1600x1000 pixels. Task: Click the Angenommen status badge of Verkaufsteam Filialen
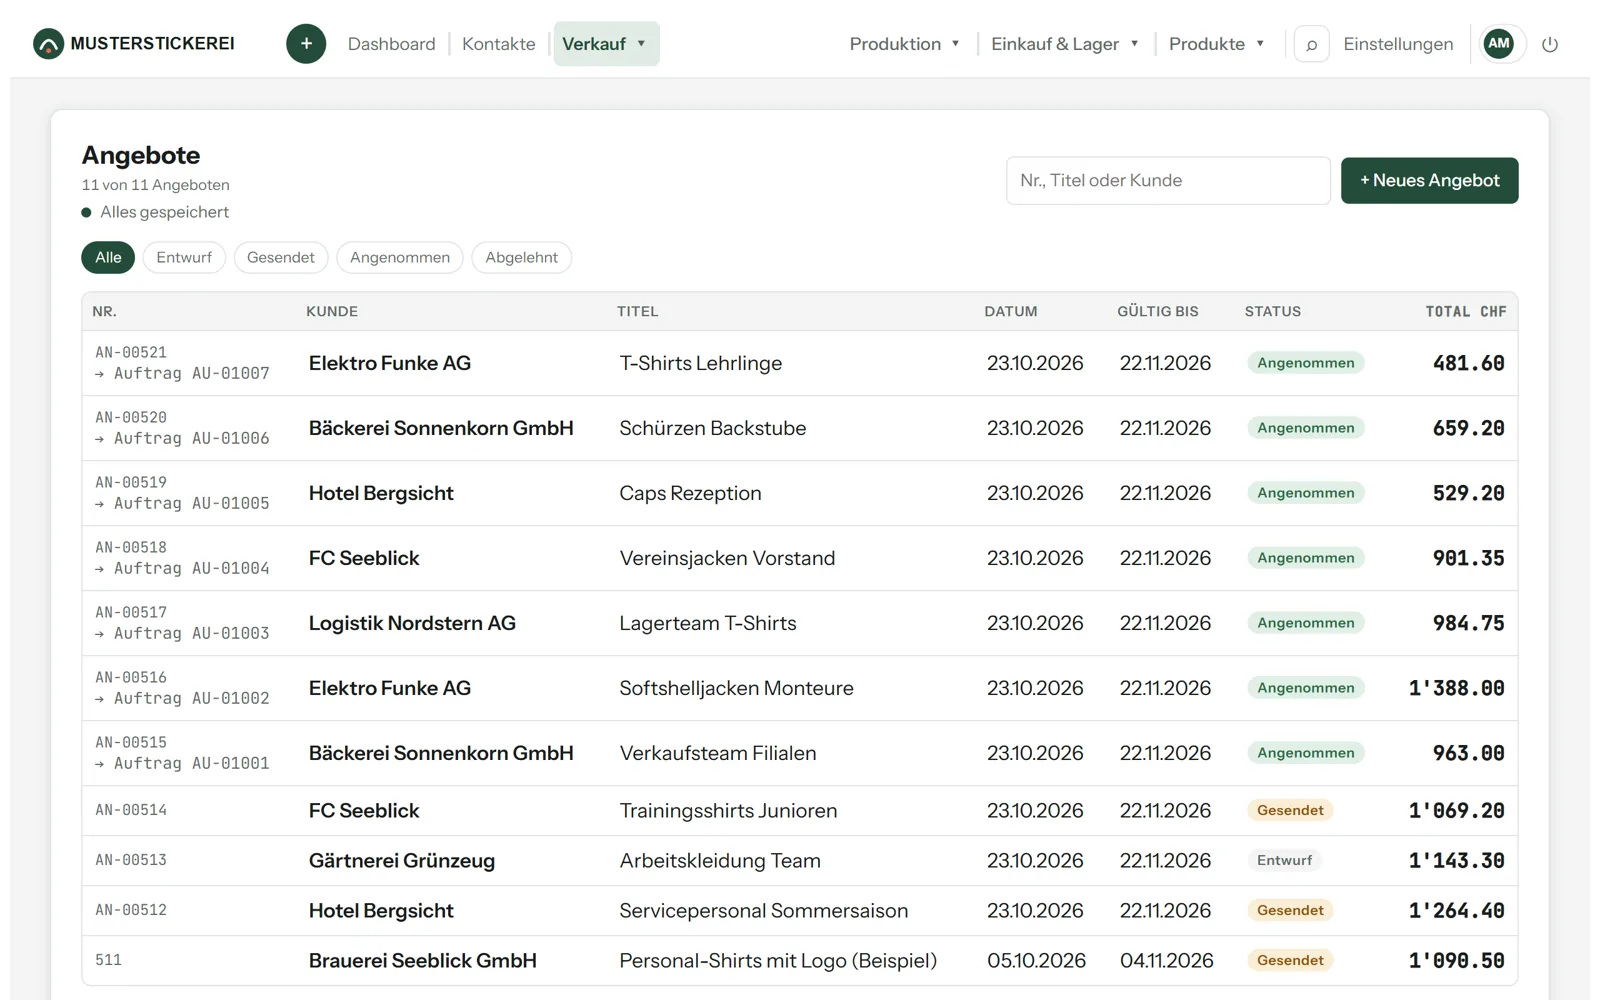pos(1305,753)
